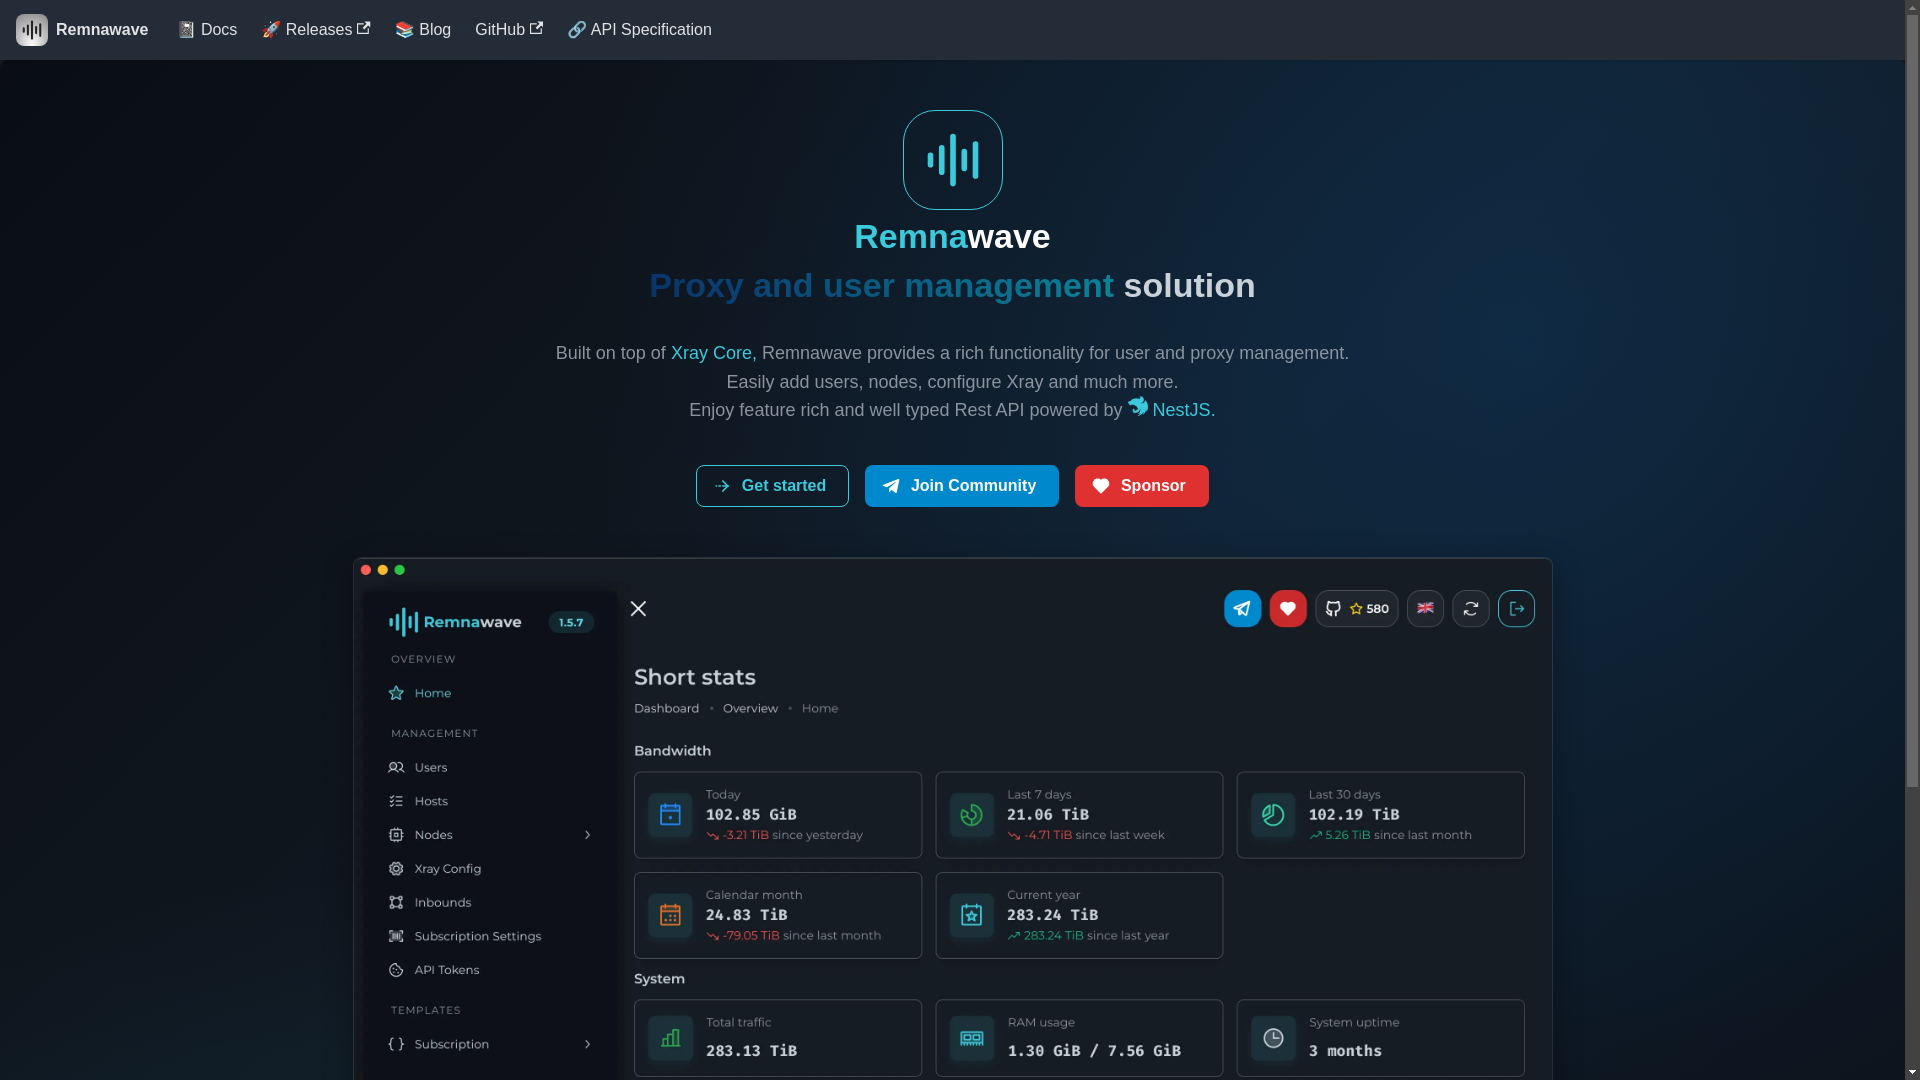The width and height of the screenshot is (1920, 1080).
Task: Follow the Xray Core link
Action: (713, 353)
